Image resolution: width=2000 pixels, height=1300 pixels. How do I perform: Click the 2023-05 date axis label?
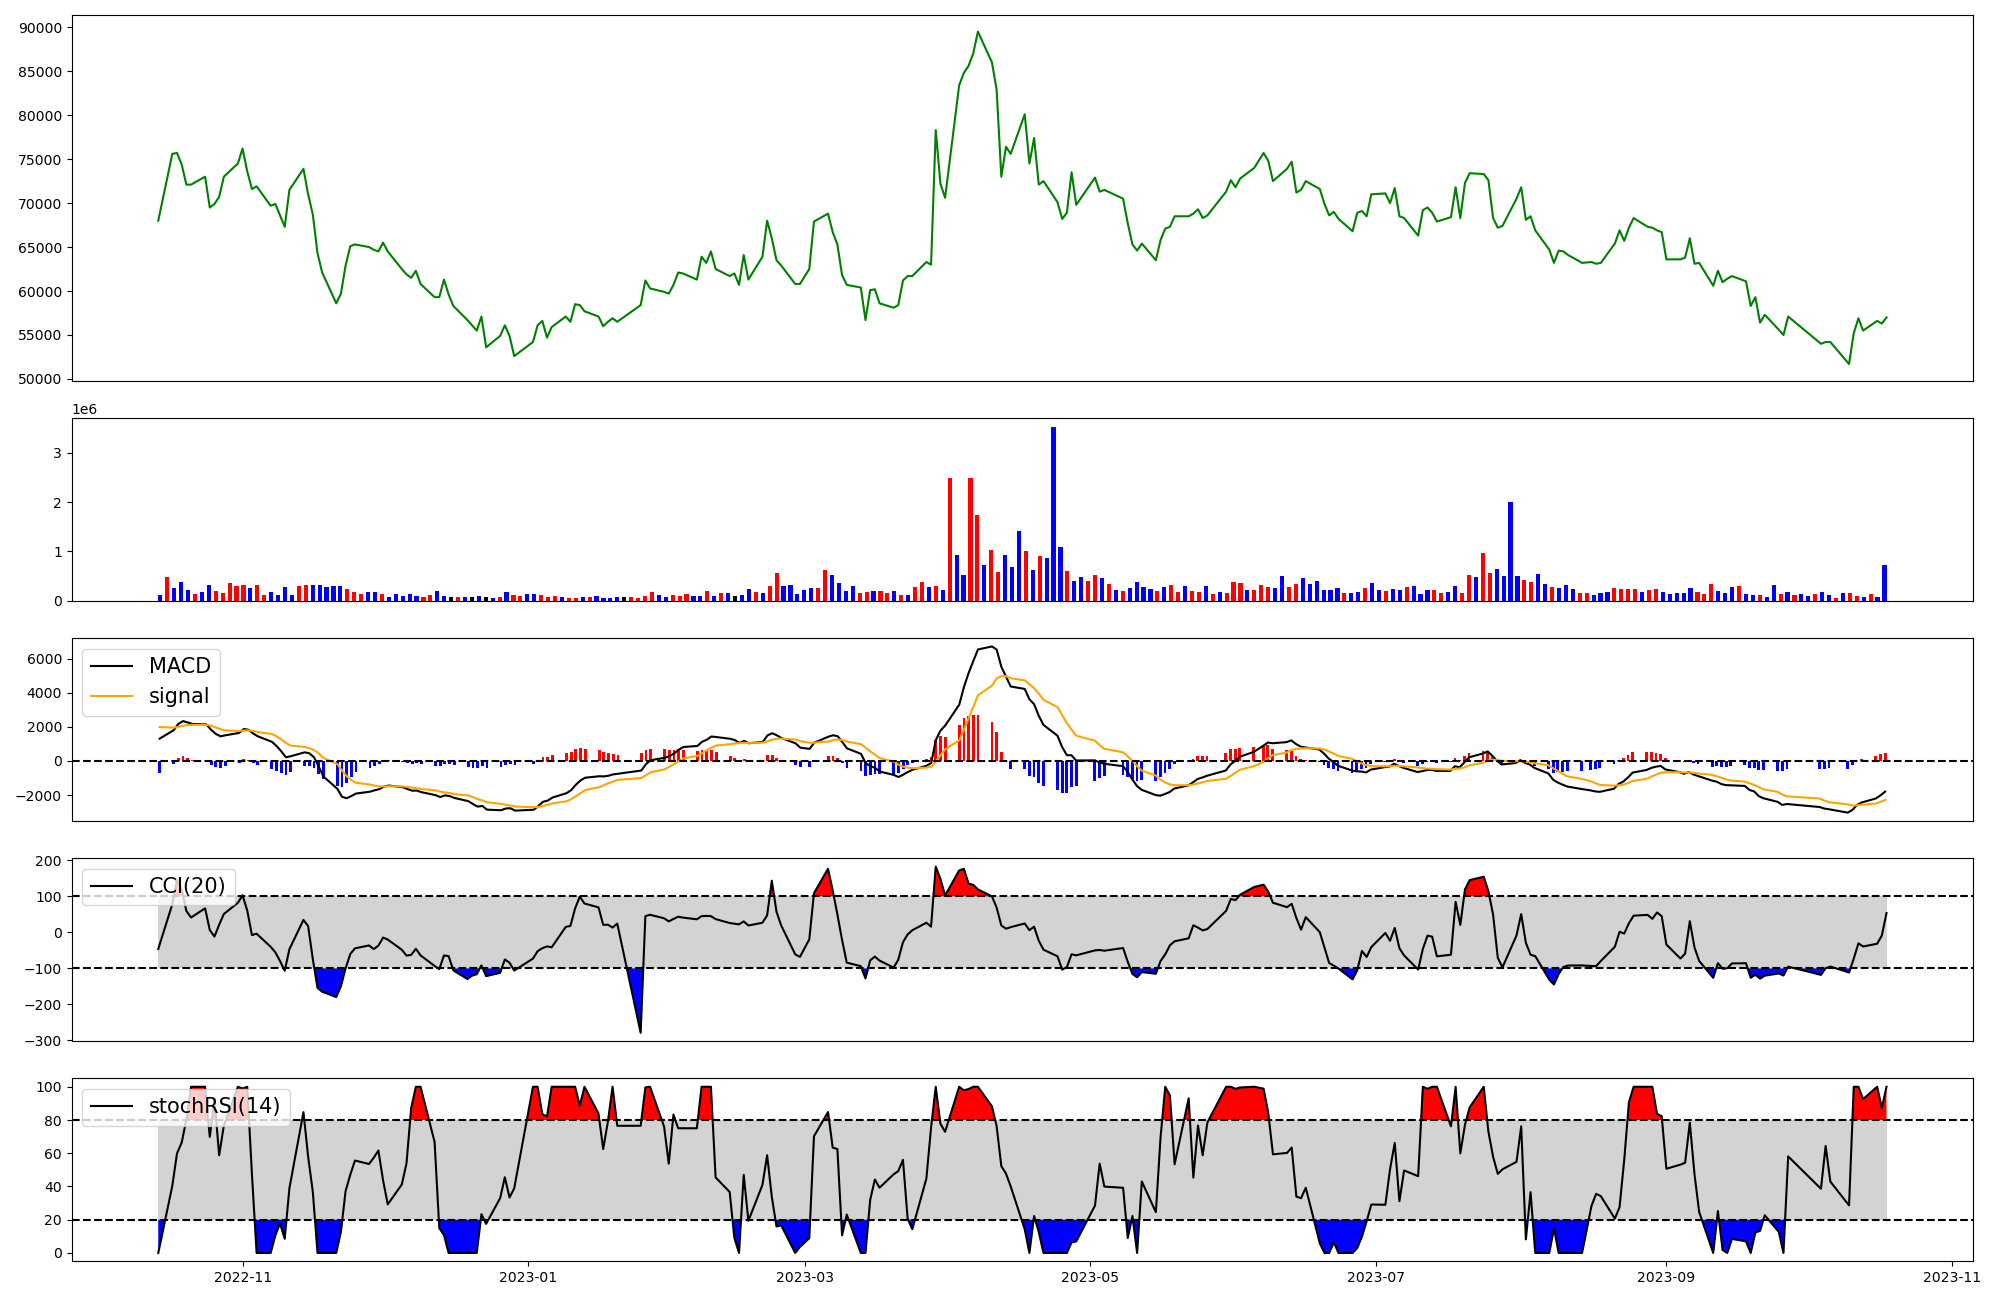point(1089,1277)
